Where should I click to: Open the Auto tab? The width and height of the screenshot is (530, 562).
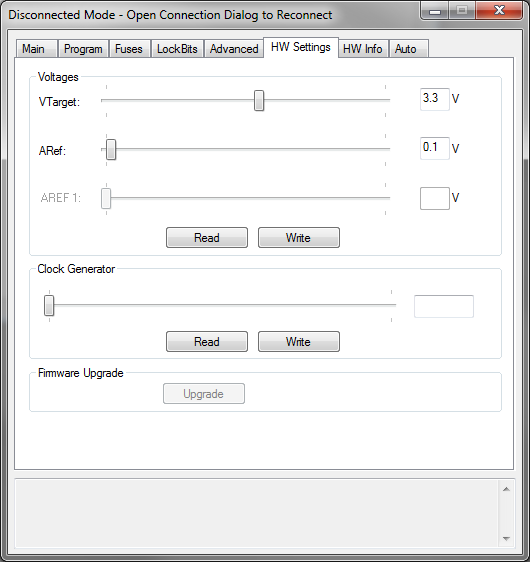coord(409,49)
